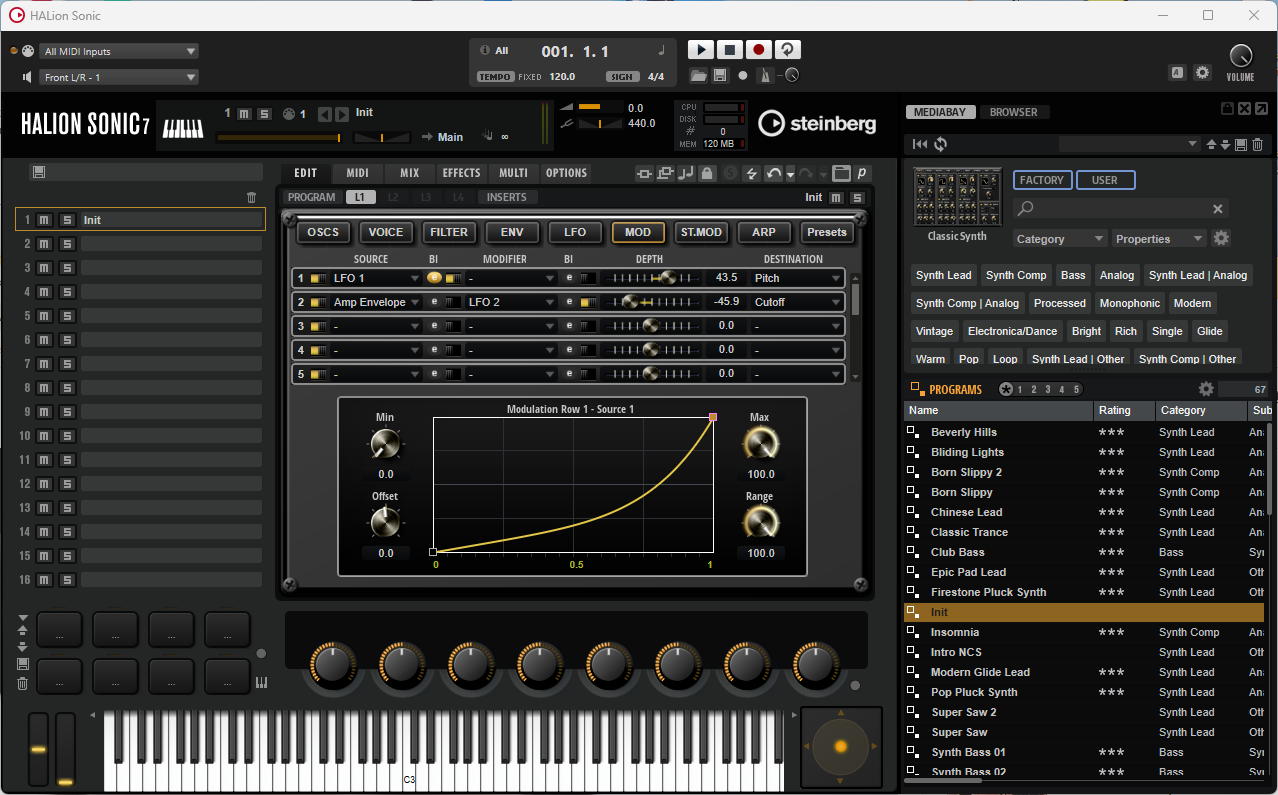Start playback with the Play button
The height and width of the screenshot is (795, 1278).
[701, 50]
